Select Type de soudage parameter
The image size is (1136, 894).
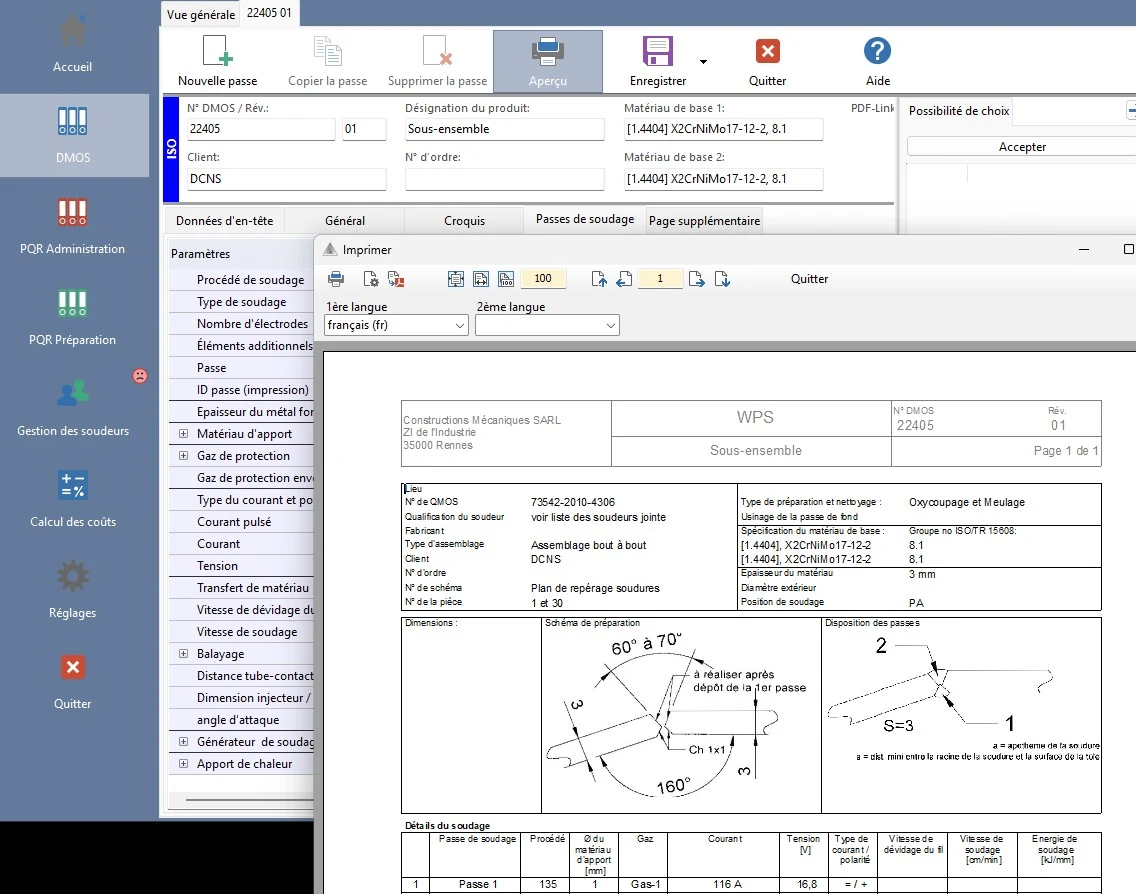point(241,301)
